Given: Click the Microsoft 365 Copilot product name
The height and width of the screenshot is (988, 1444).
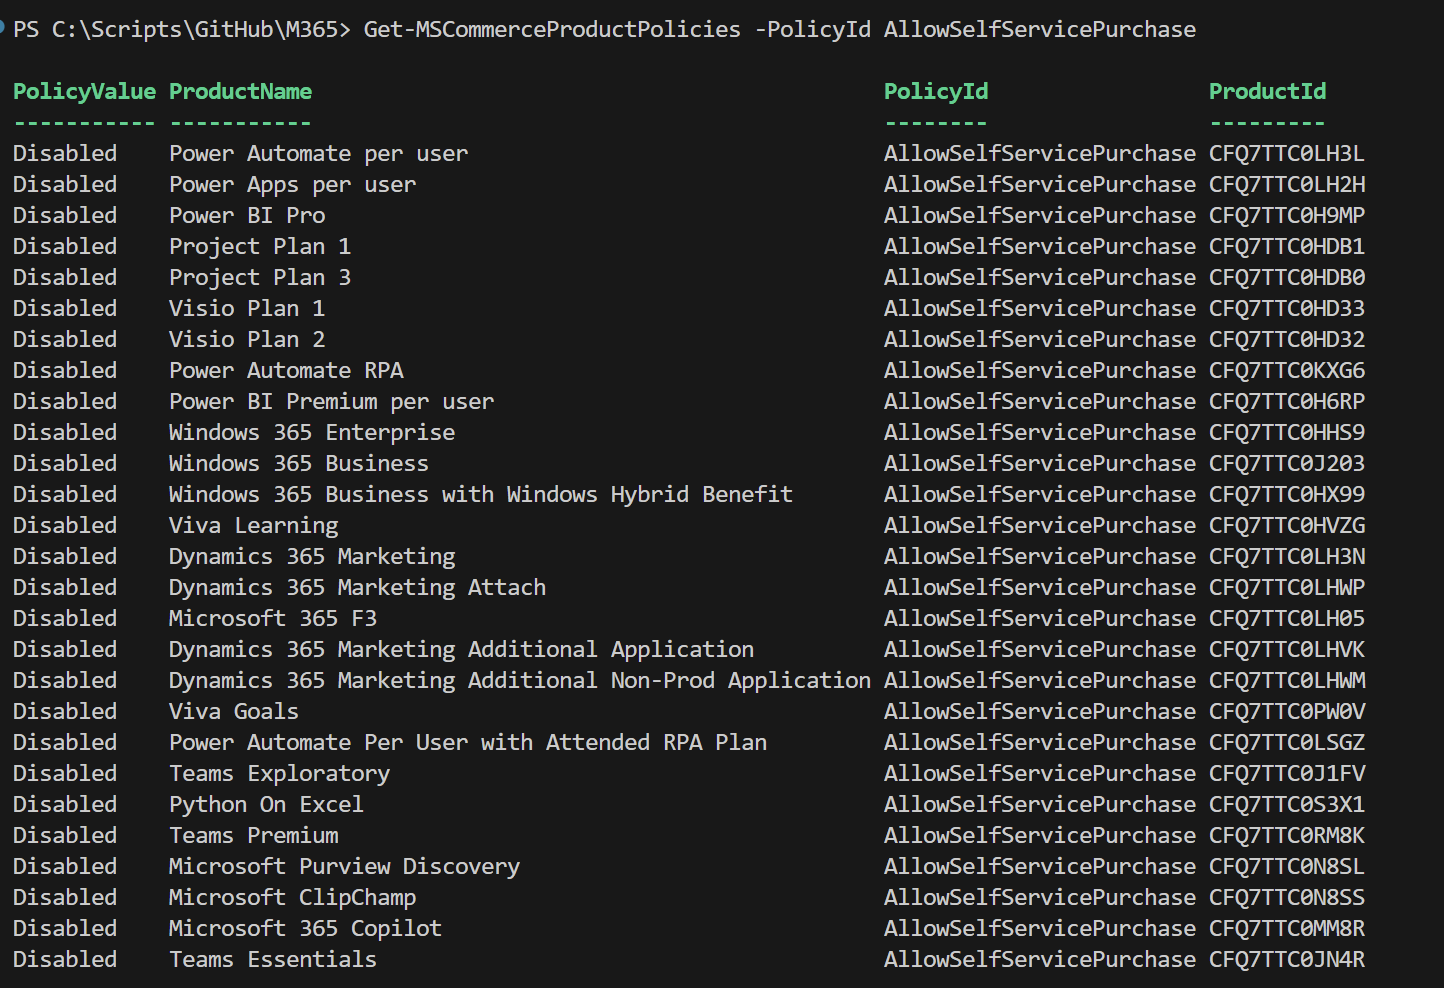Looking at the screenshot, I should [x=305, y=929].
